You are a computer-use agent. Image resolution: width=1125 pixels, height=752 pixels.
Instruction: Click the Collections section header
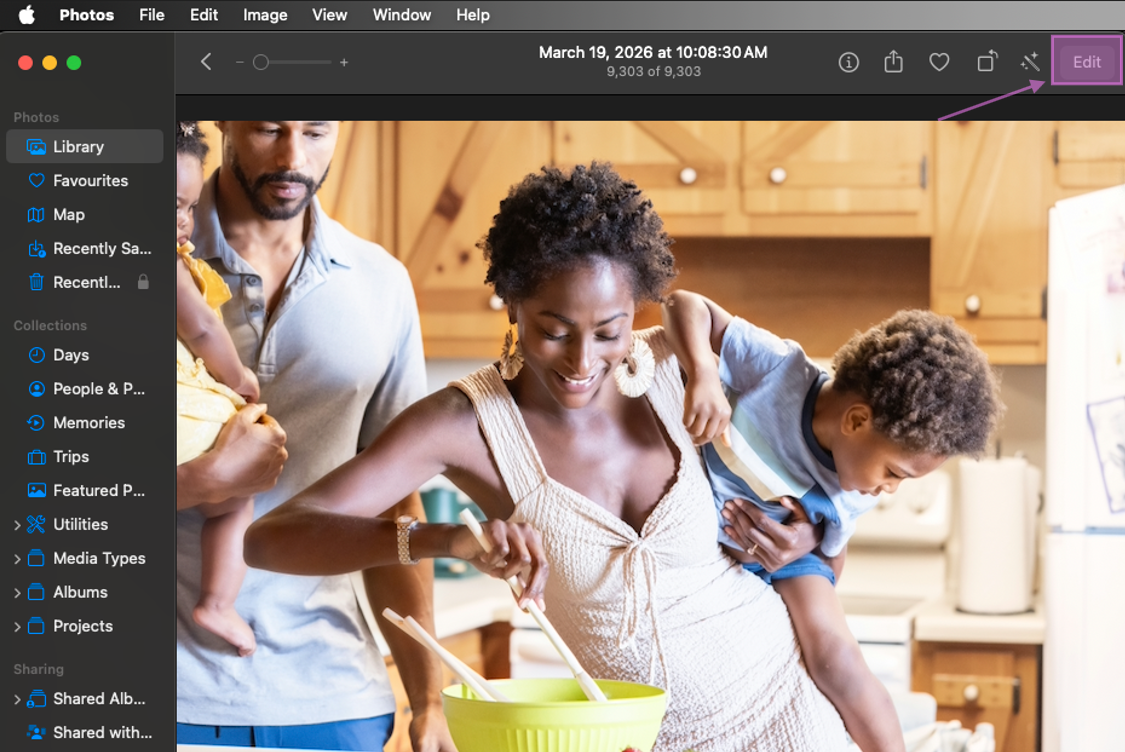click(x=50, y=325)
